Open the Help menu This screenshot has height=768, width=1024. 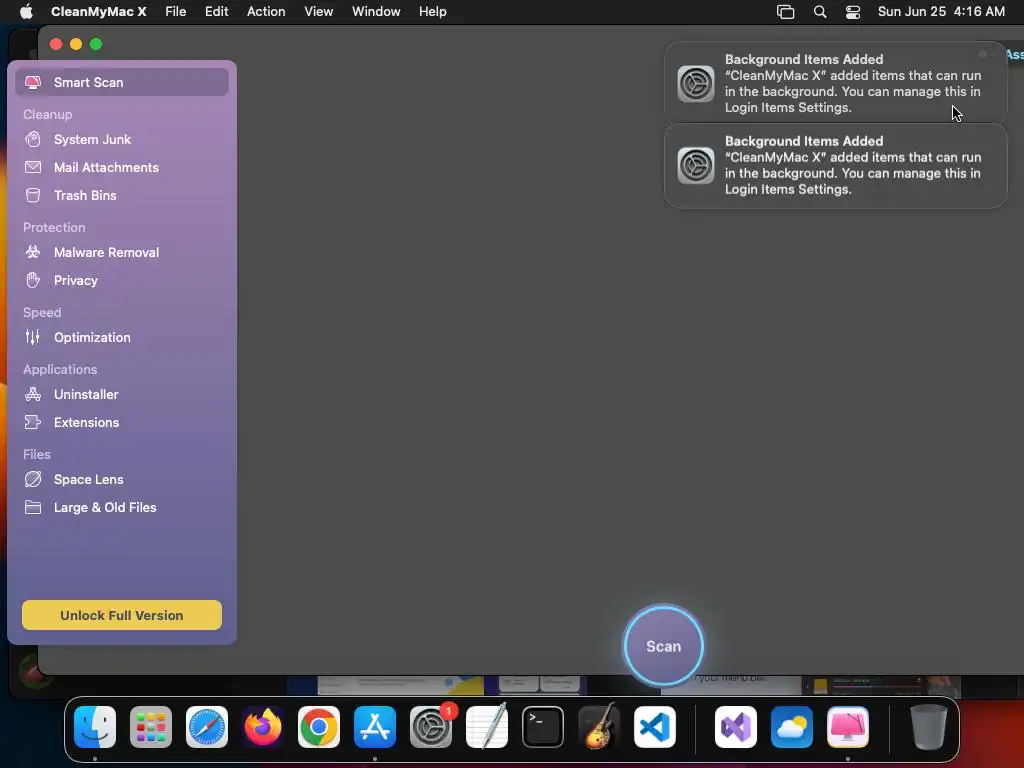click(x=432, y=12)
